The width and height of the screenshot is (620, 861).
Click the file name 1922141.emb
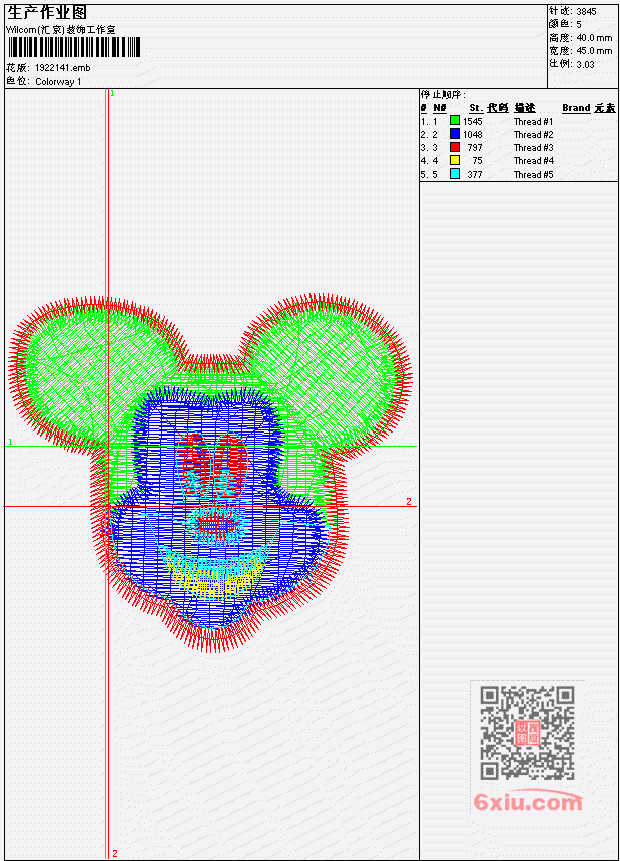pos(63,68)
